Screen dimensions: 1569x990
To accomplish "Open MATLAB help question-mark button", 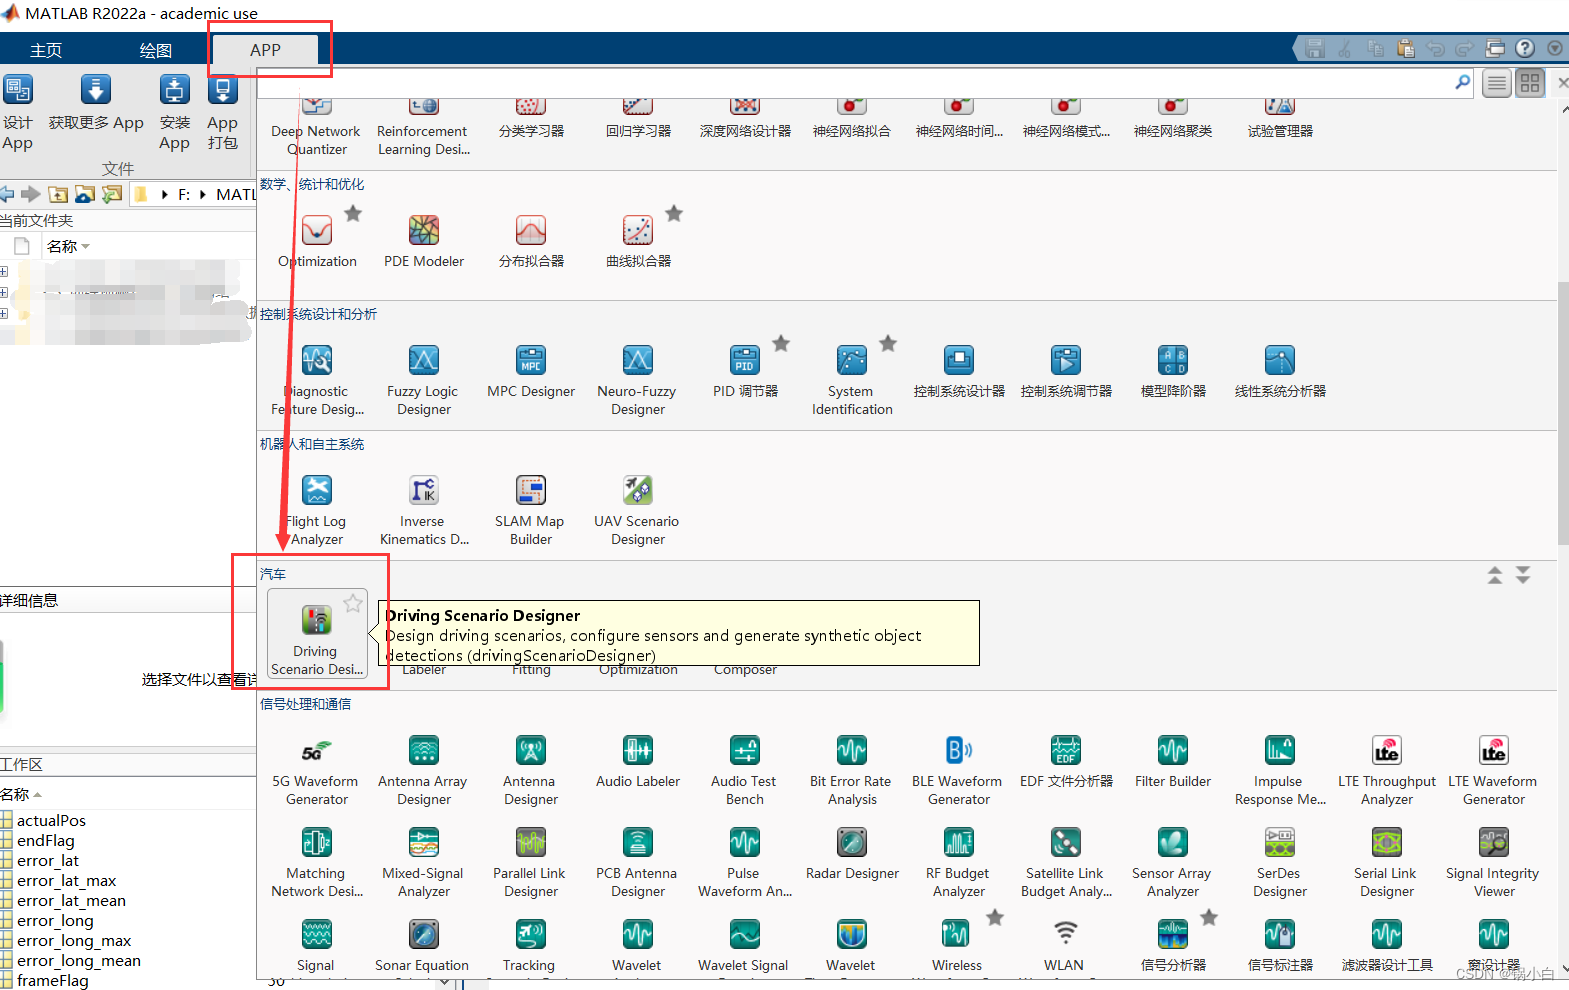I will 1525,48.
